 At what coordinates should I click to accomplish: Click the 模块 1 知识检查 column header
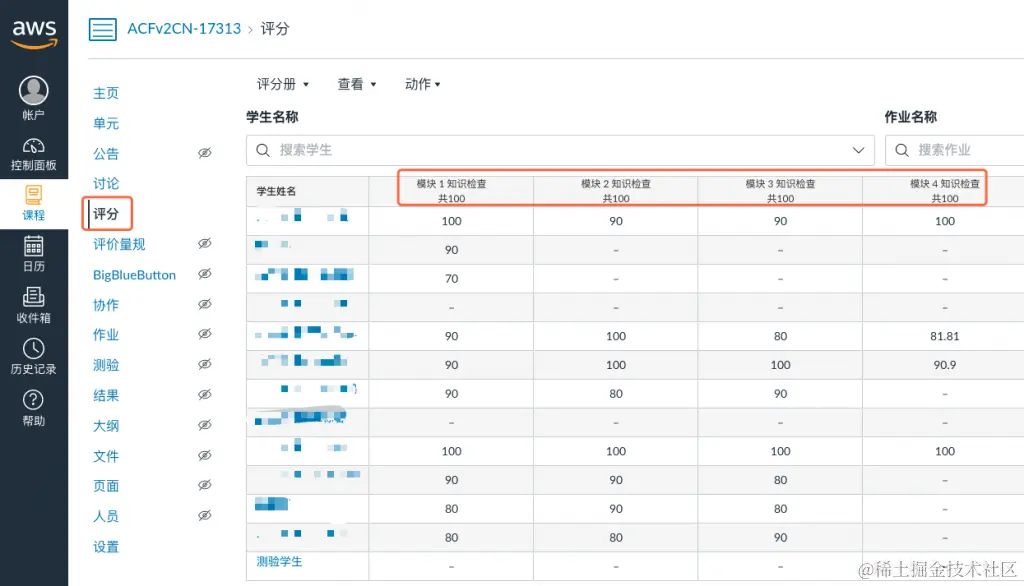coord(451,191)
